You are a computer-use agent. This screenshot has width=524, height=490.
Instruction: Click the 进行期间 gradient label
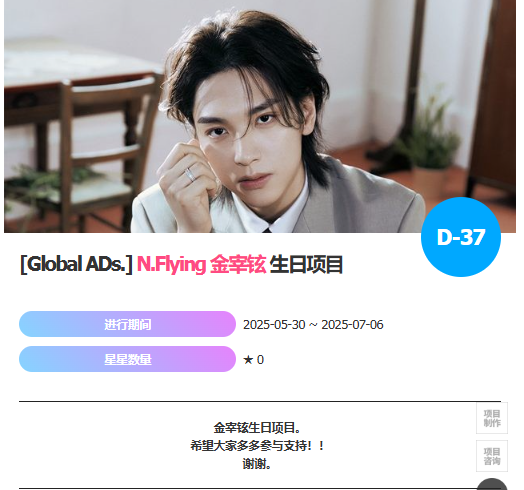pos(127,324)
